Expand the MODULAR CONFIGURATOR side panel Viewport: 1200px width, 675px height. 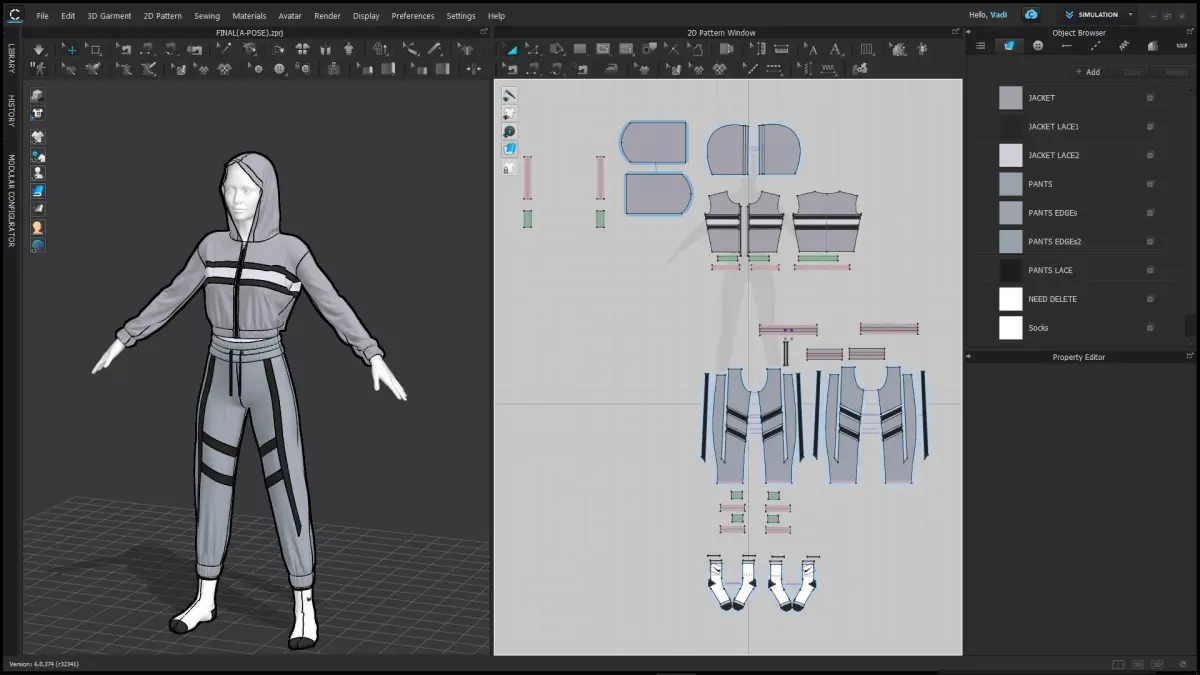[x=11, y=201]
